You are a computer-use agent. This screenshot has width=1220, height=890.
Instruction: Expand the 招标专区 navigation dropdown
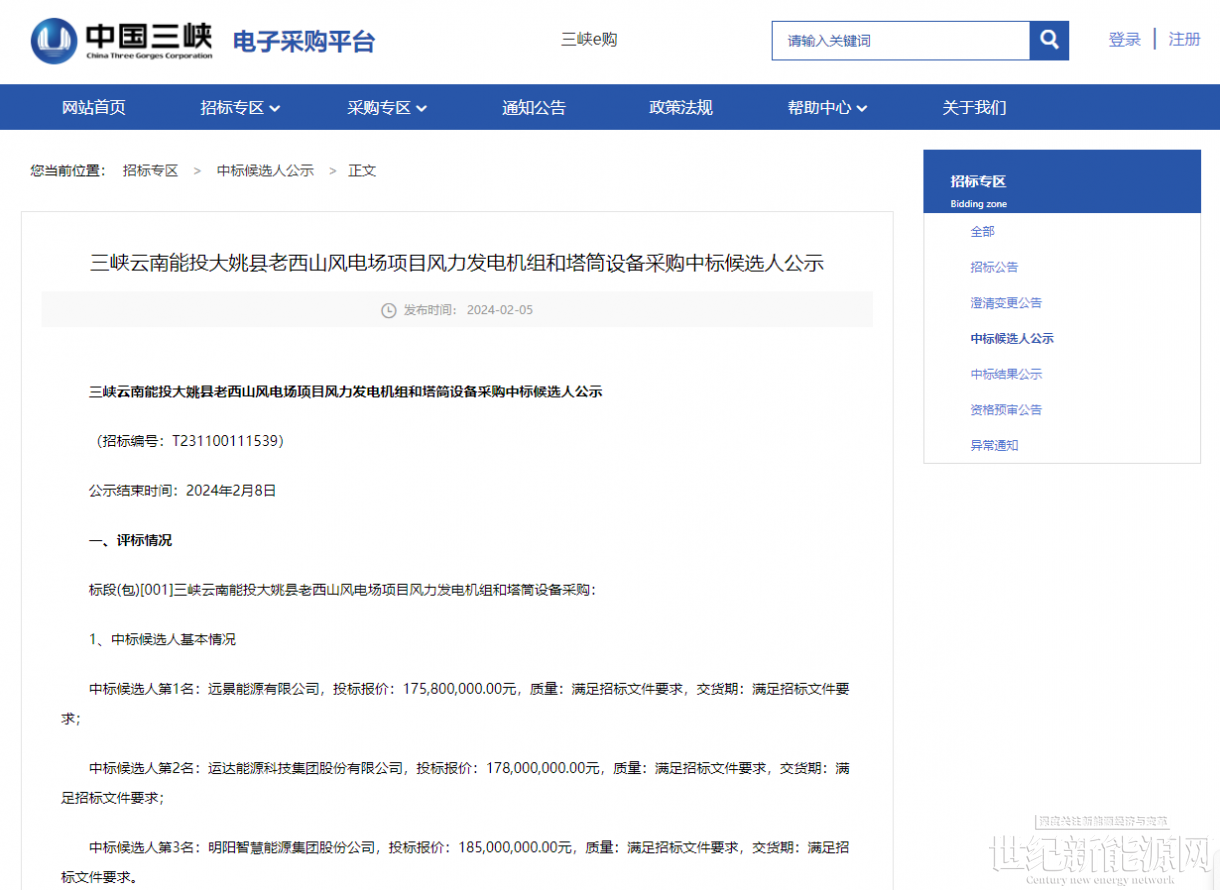click(240, 107)
